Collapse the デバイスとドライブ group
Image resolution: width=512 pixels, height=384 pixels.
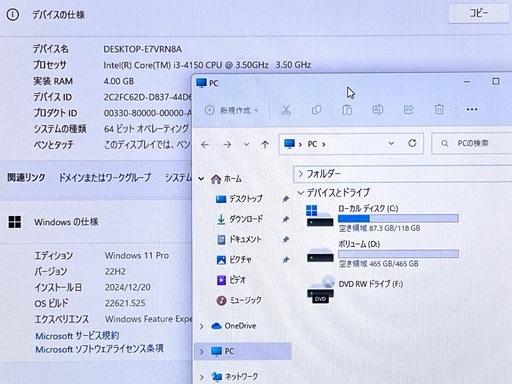[x=301, y=193]
